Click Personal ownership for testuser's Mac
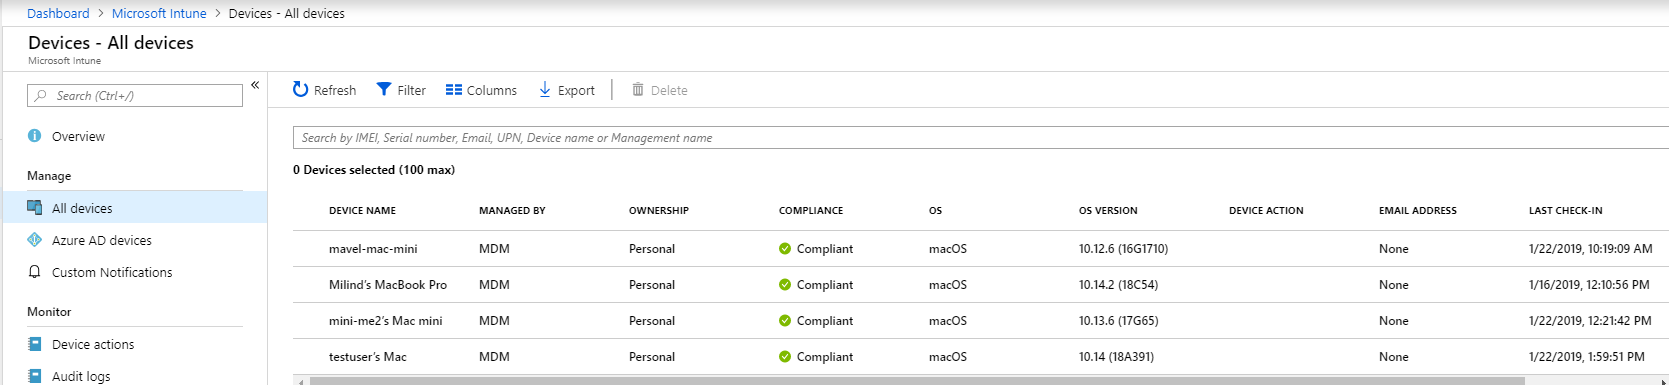 tap(652, 357)
